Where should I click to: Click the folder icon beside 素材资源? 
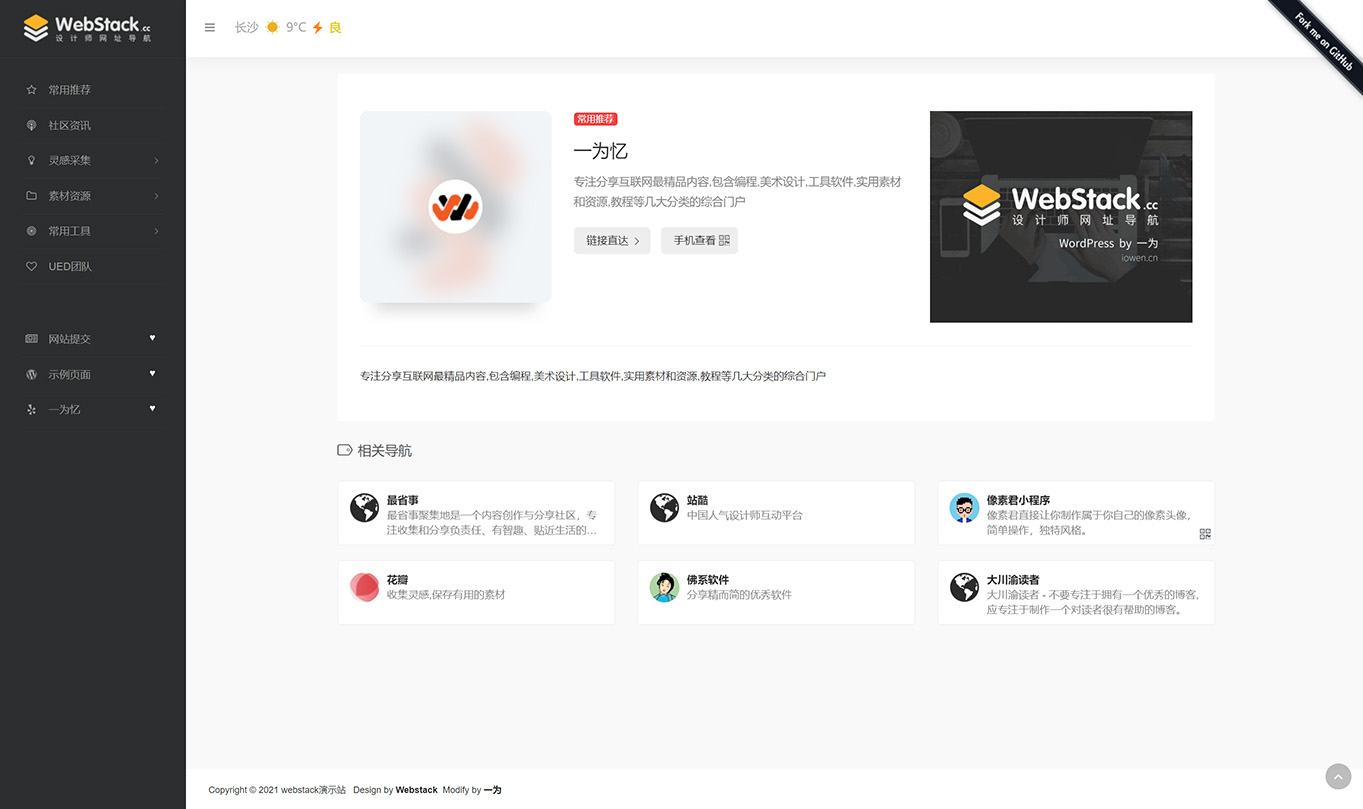[31, 196]
